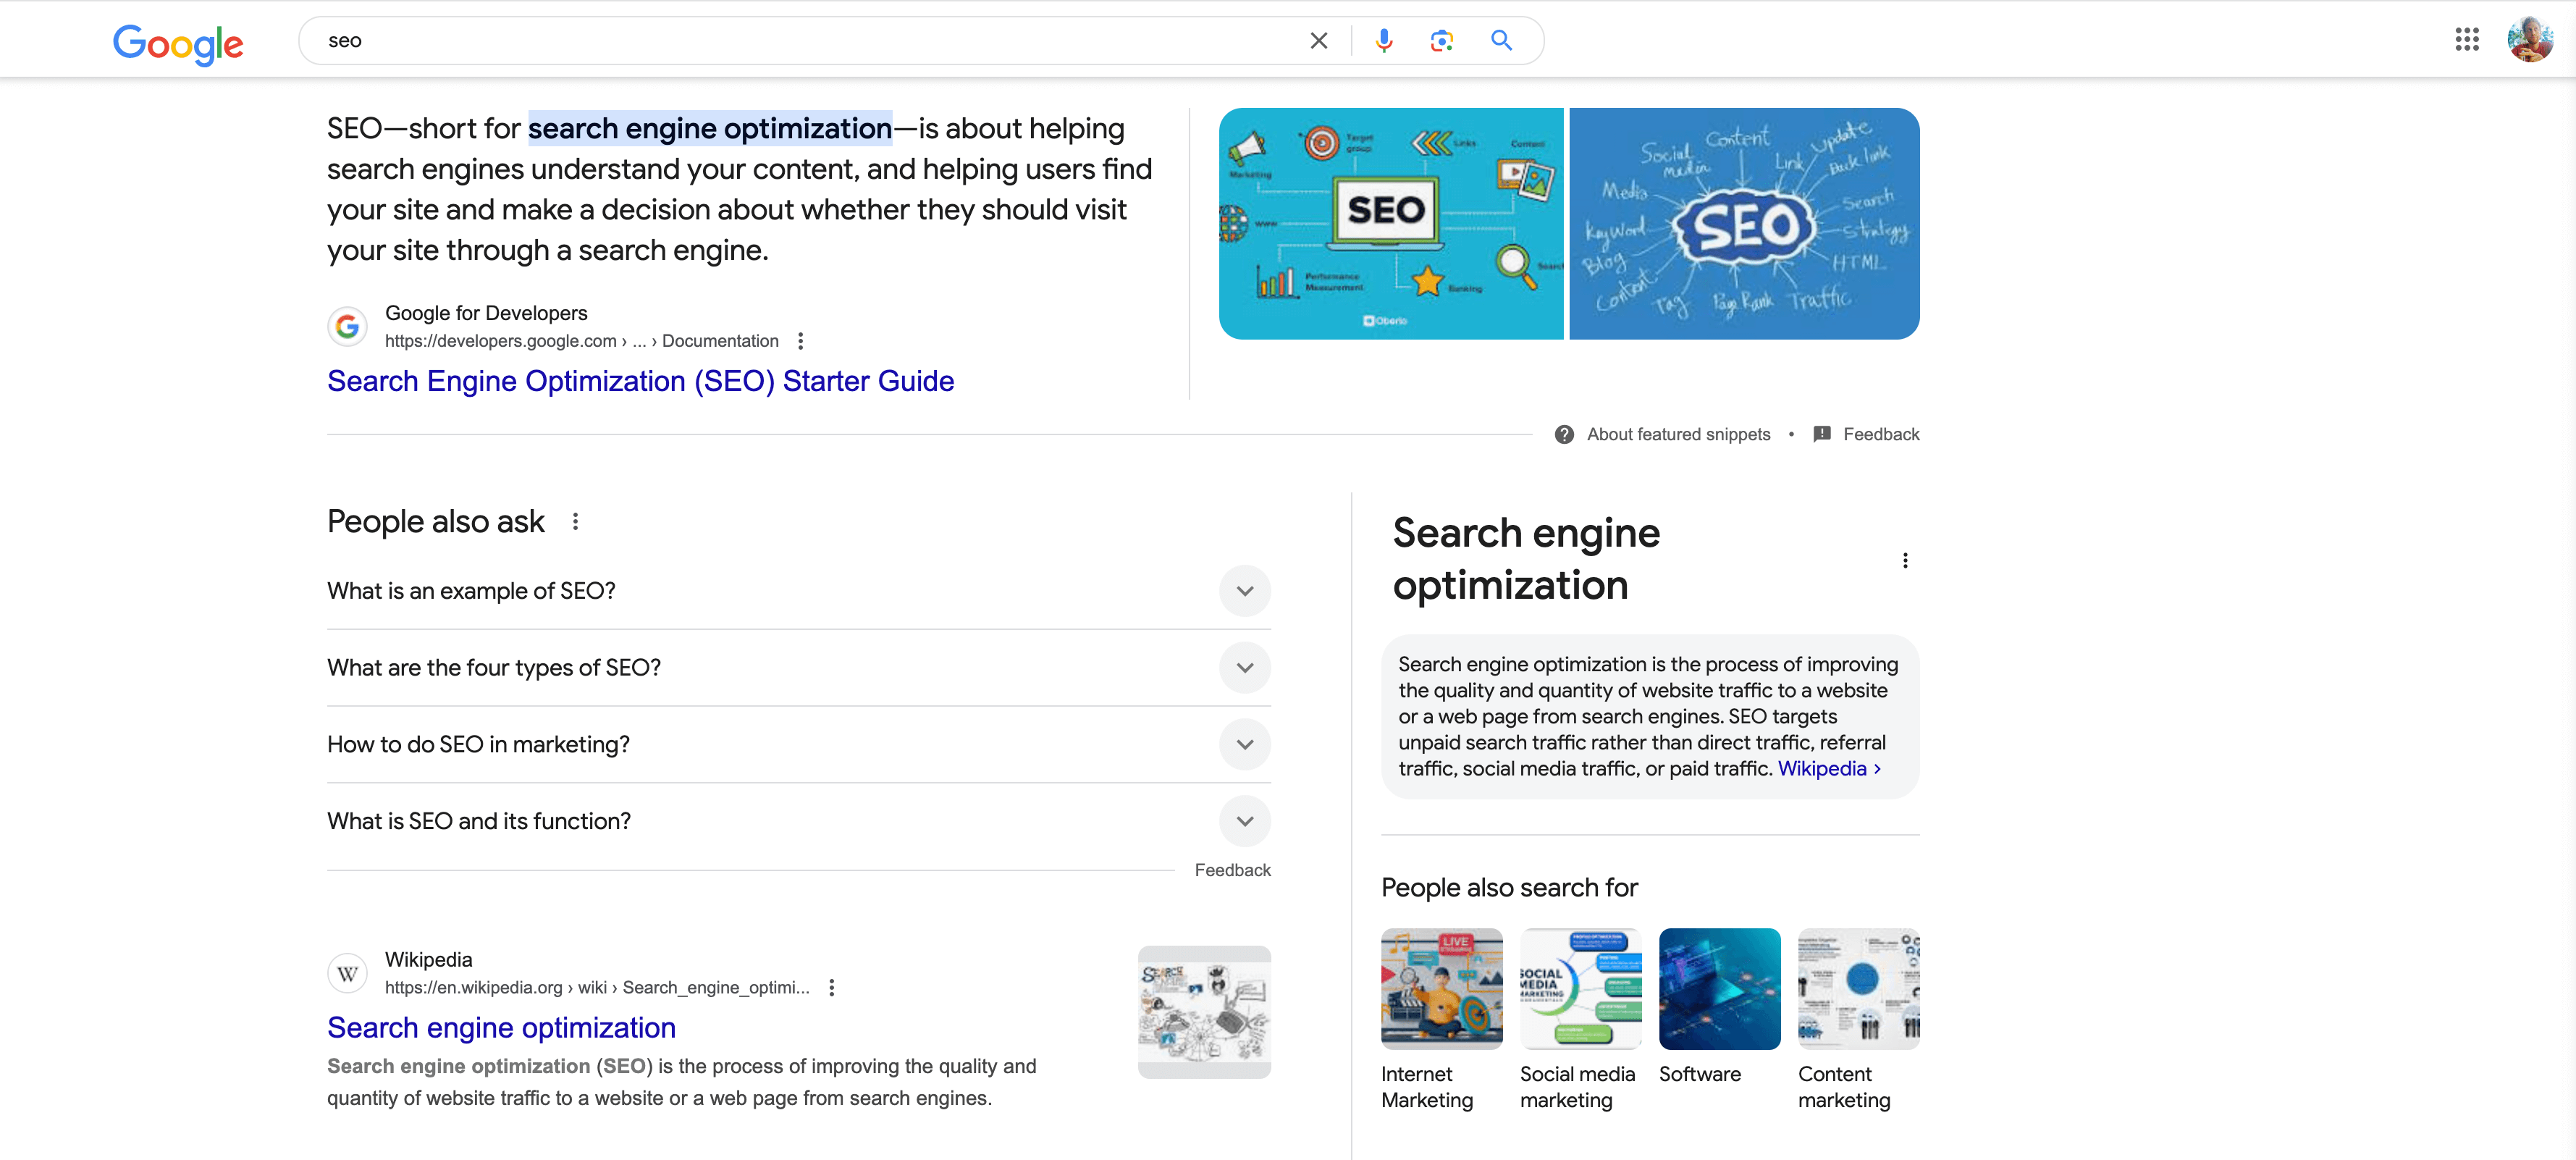Click the Wikipedia favicon next to the result

tap(347, 972)
